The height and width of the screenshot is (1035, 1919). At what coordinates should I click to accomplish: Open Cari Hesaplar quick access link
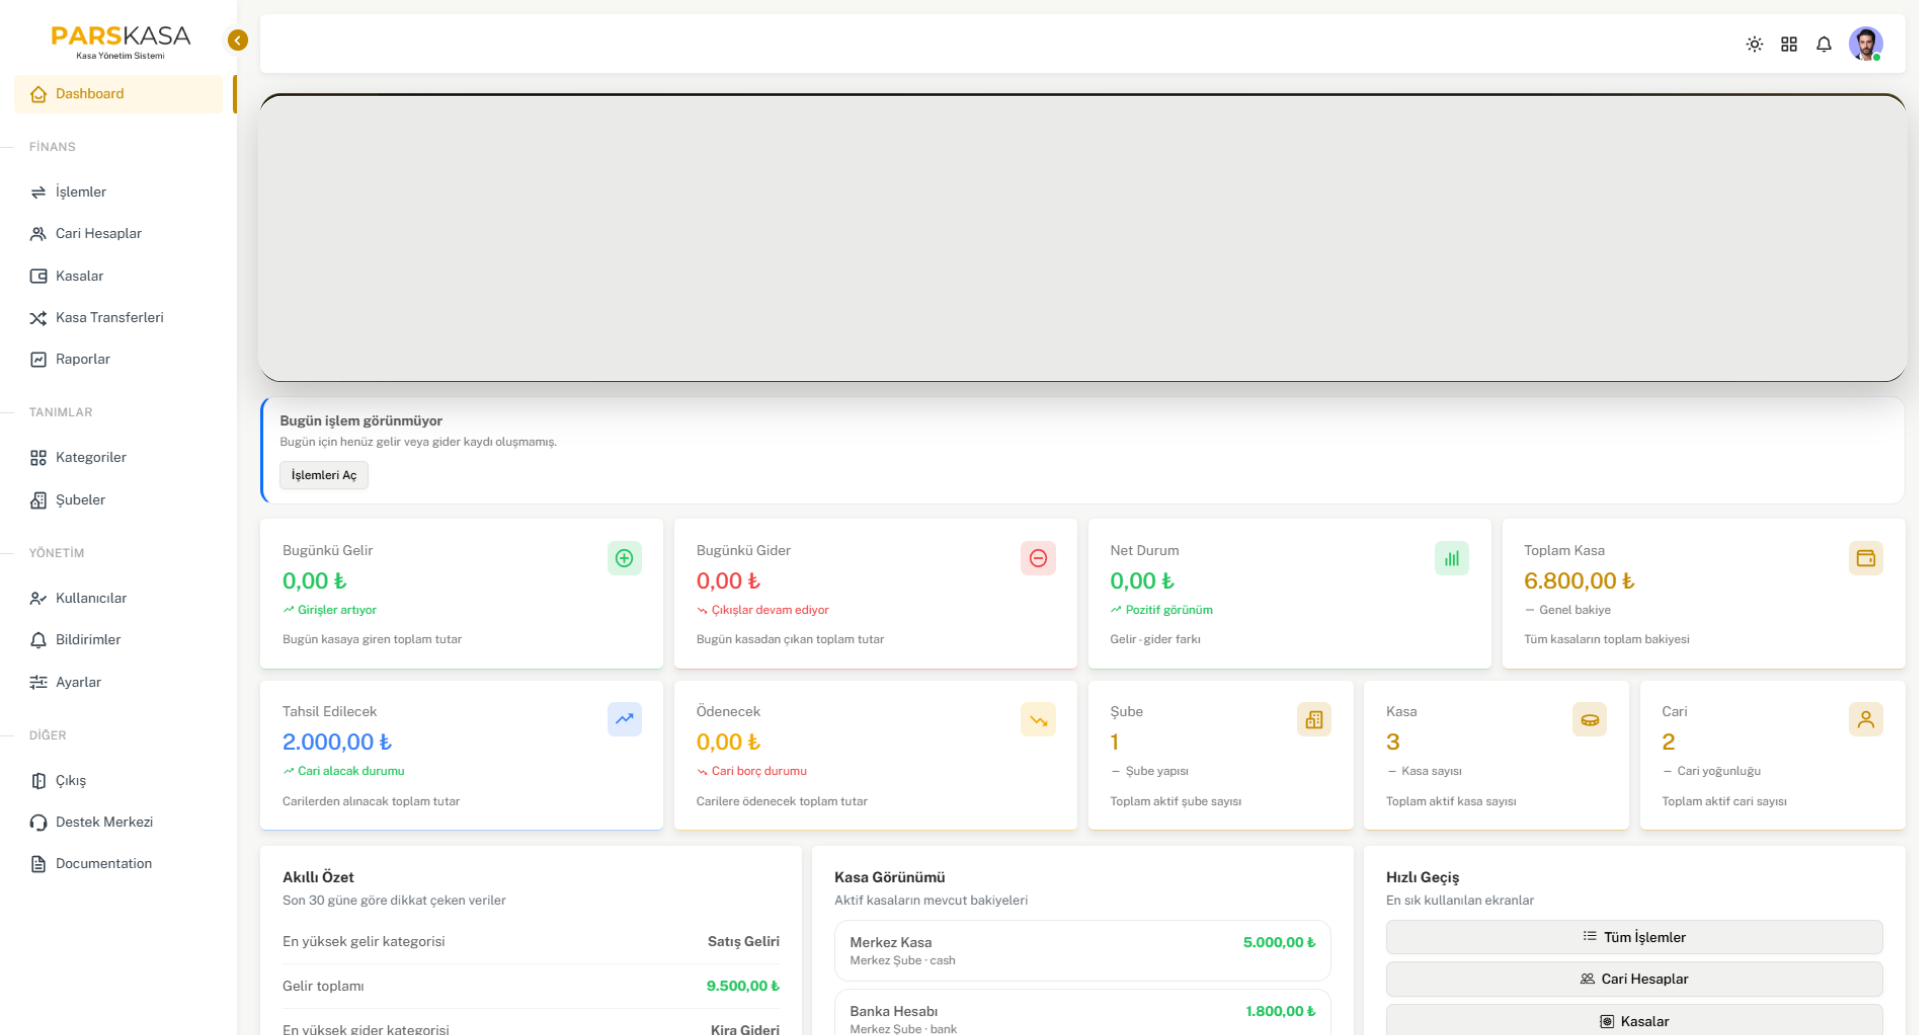1634,979
